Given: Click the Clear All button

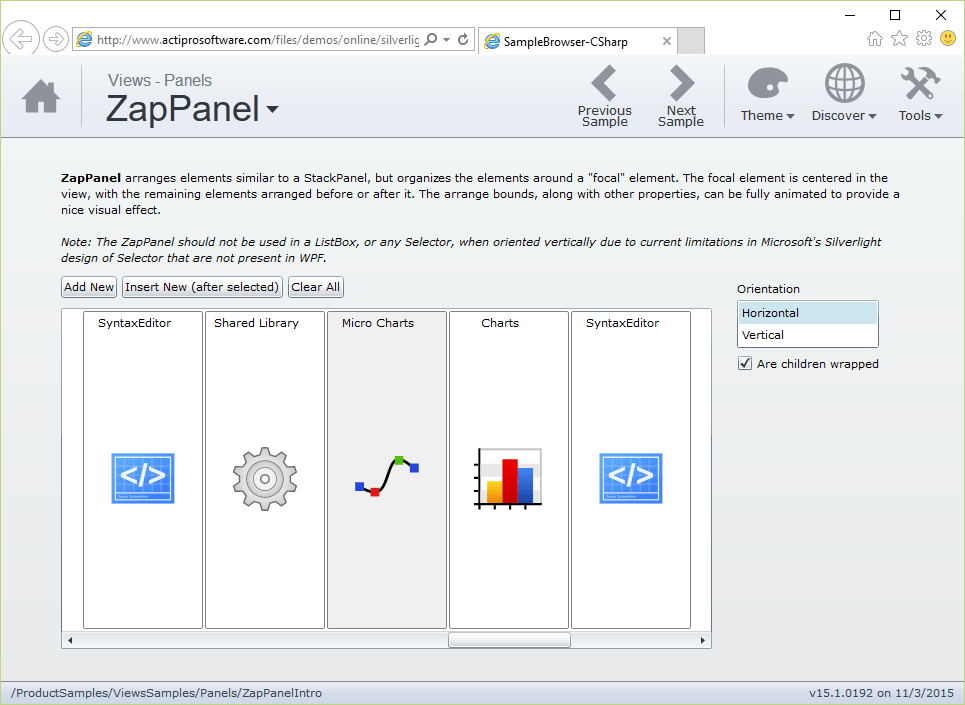Looking at the screenshot, I should (x=315, y=286).
